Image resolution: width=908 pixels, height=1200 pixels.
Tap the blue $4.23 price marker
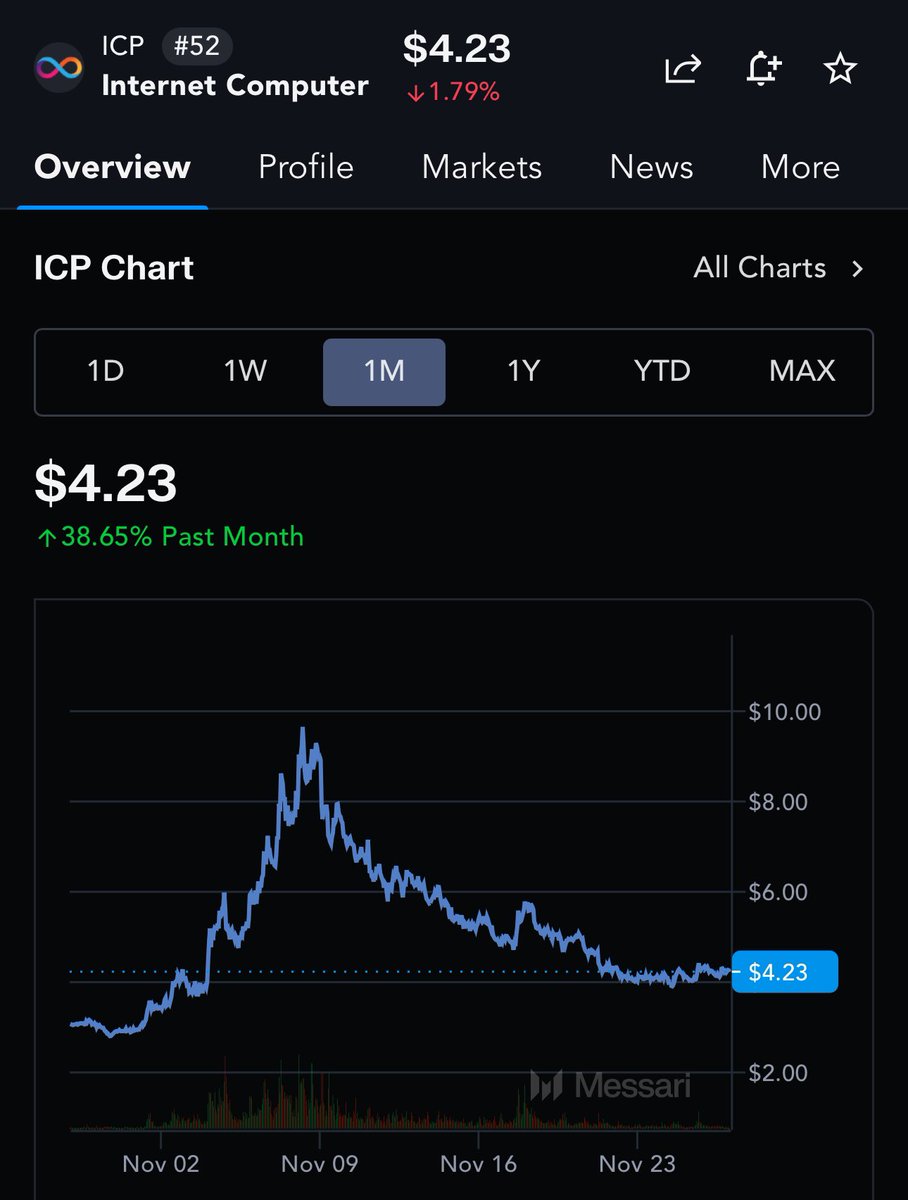(x=784, y=971)
